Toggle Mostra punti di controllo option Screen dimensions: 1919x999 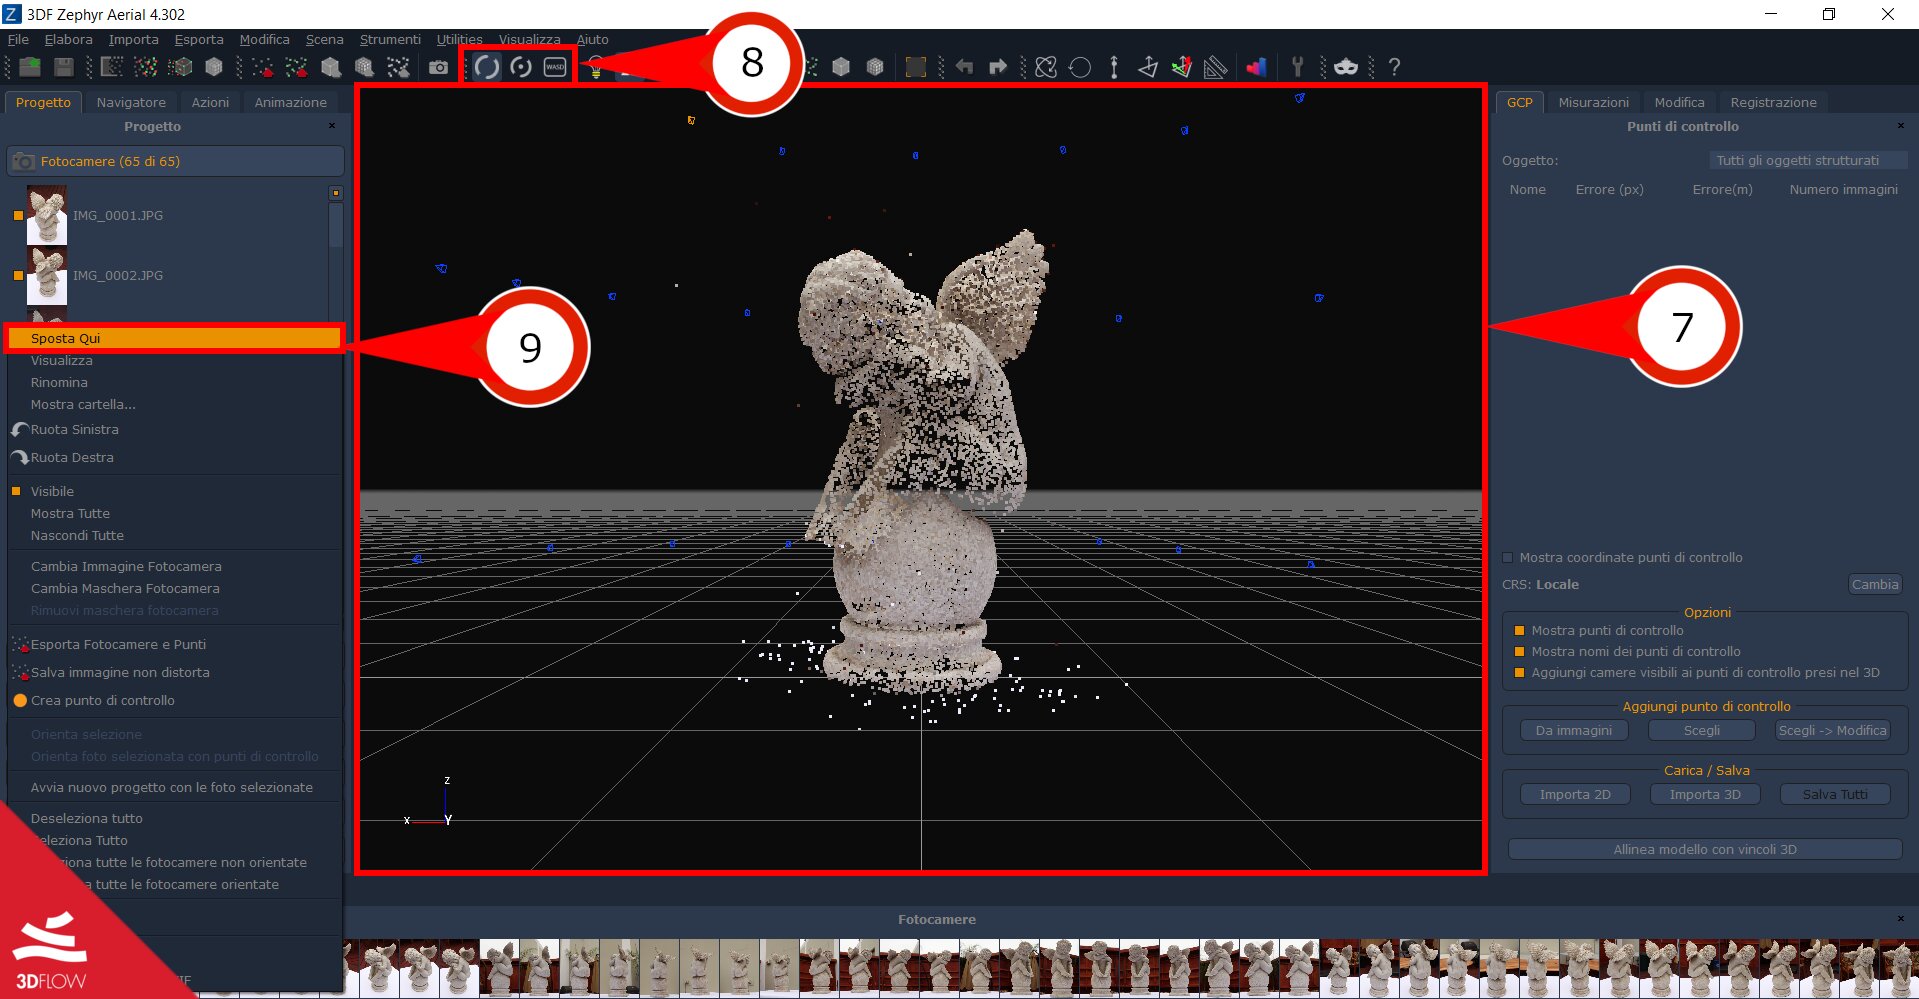coord(1520,631)
